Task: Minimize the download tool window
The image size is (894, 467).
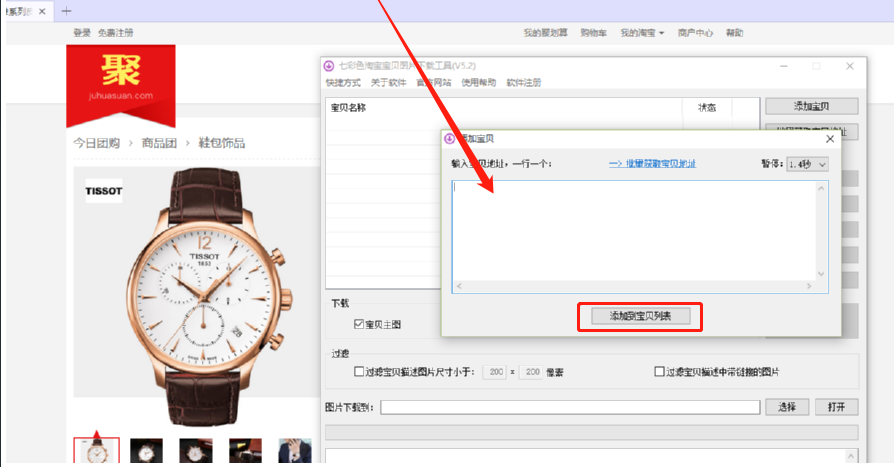Action: pyautogui.click(x=784, y=66)
